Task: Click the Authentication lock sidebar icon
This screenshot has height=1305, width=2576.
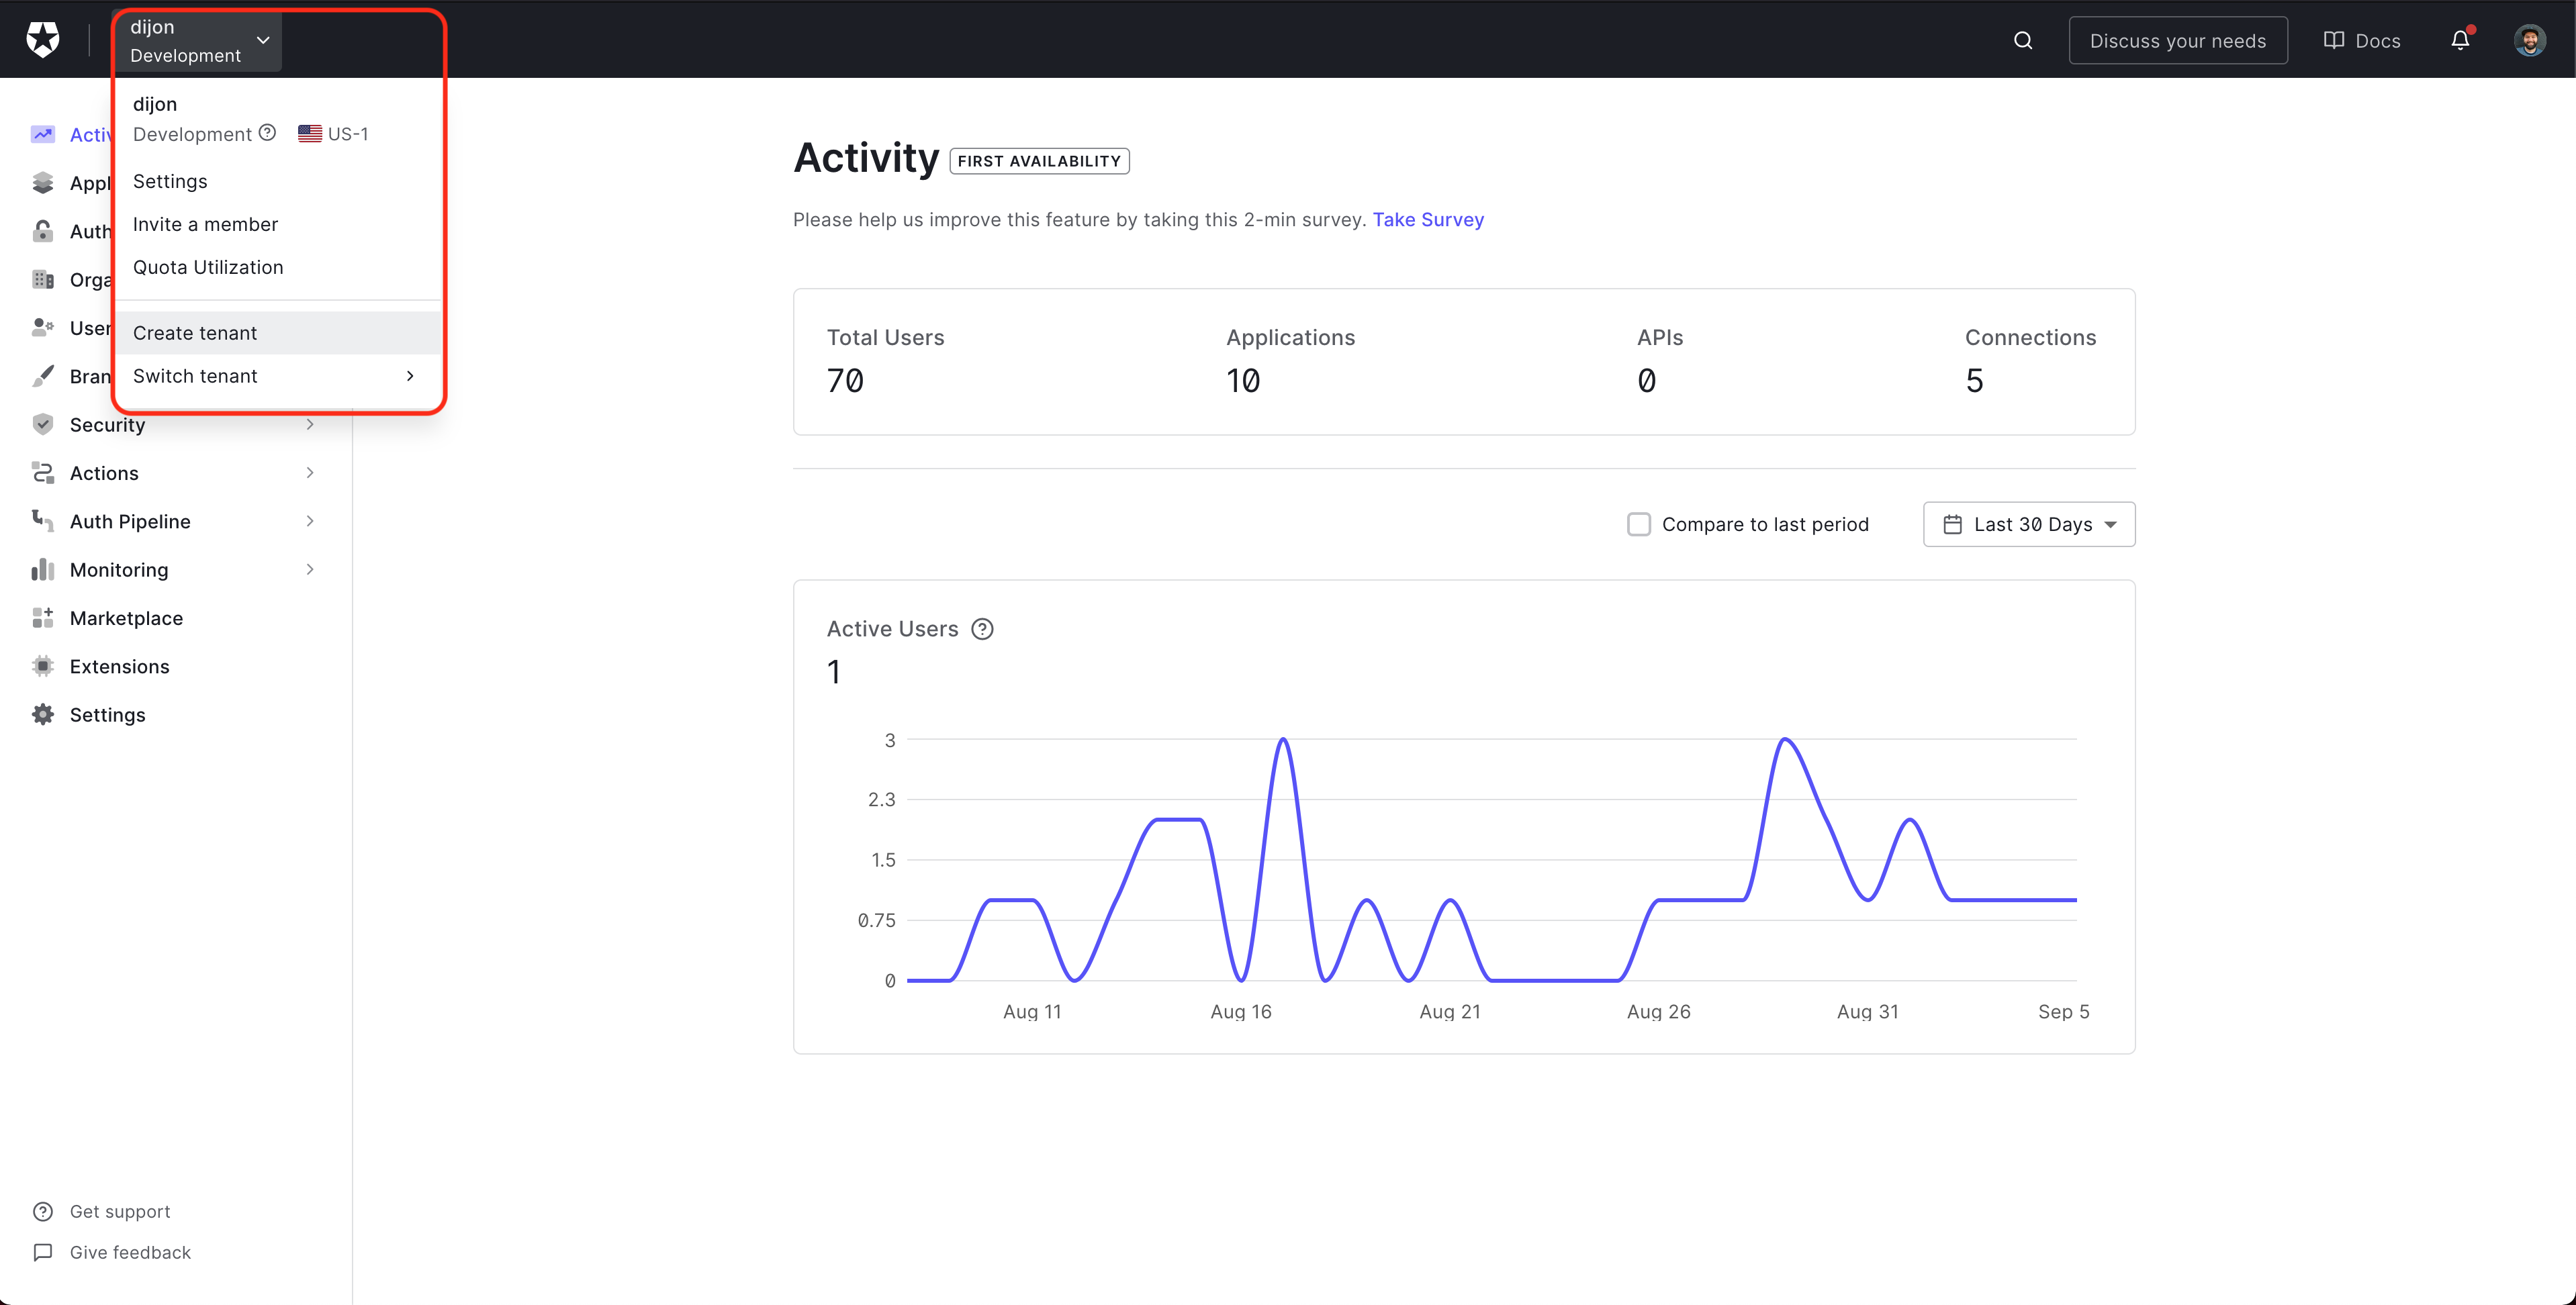Action: tap(43, 231)
